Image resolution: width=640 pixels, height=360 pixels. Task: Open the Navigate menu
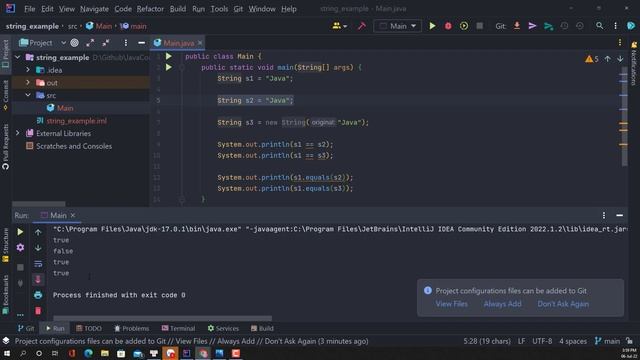(x=94, y=9)
